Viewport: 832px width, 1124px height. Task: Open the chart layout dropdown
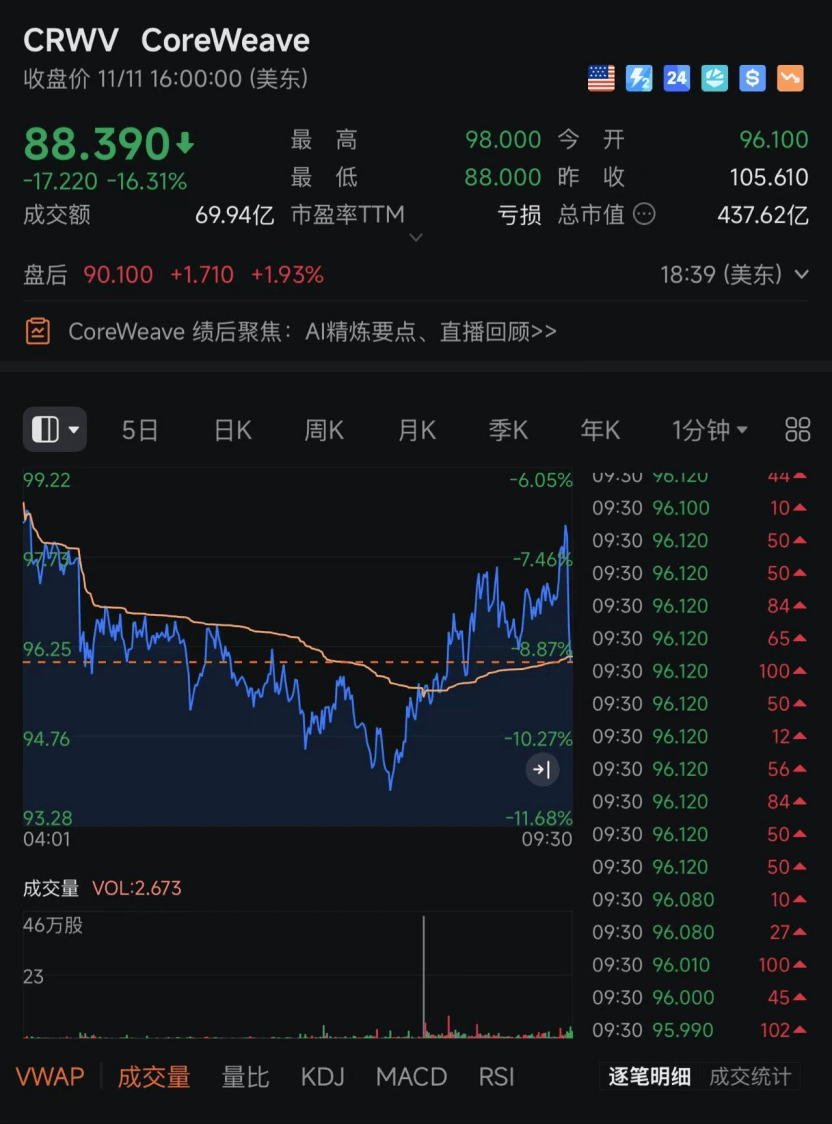55,430
